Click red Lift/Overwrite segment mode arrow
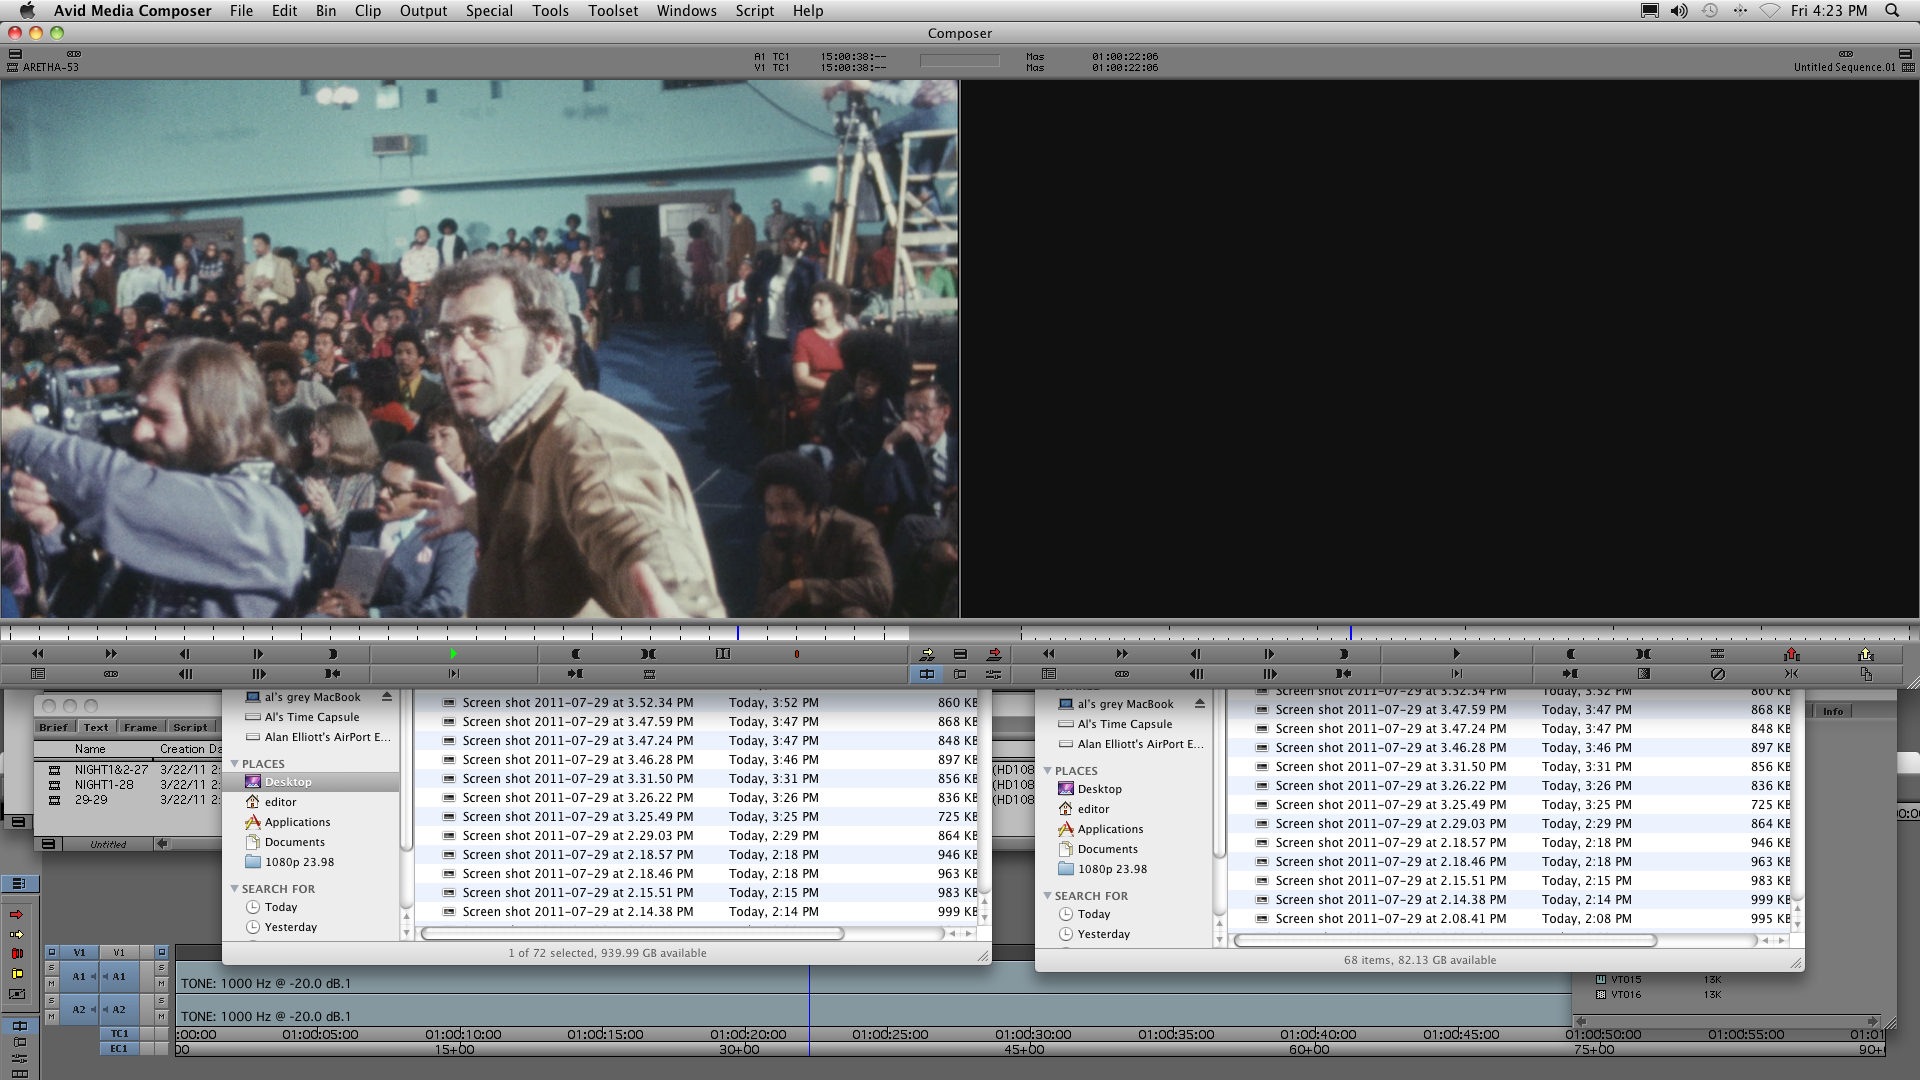This screenshot has width=1920, height=1080. click(x=17, y=915)
